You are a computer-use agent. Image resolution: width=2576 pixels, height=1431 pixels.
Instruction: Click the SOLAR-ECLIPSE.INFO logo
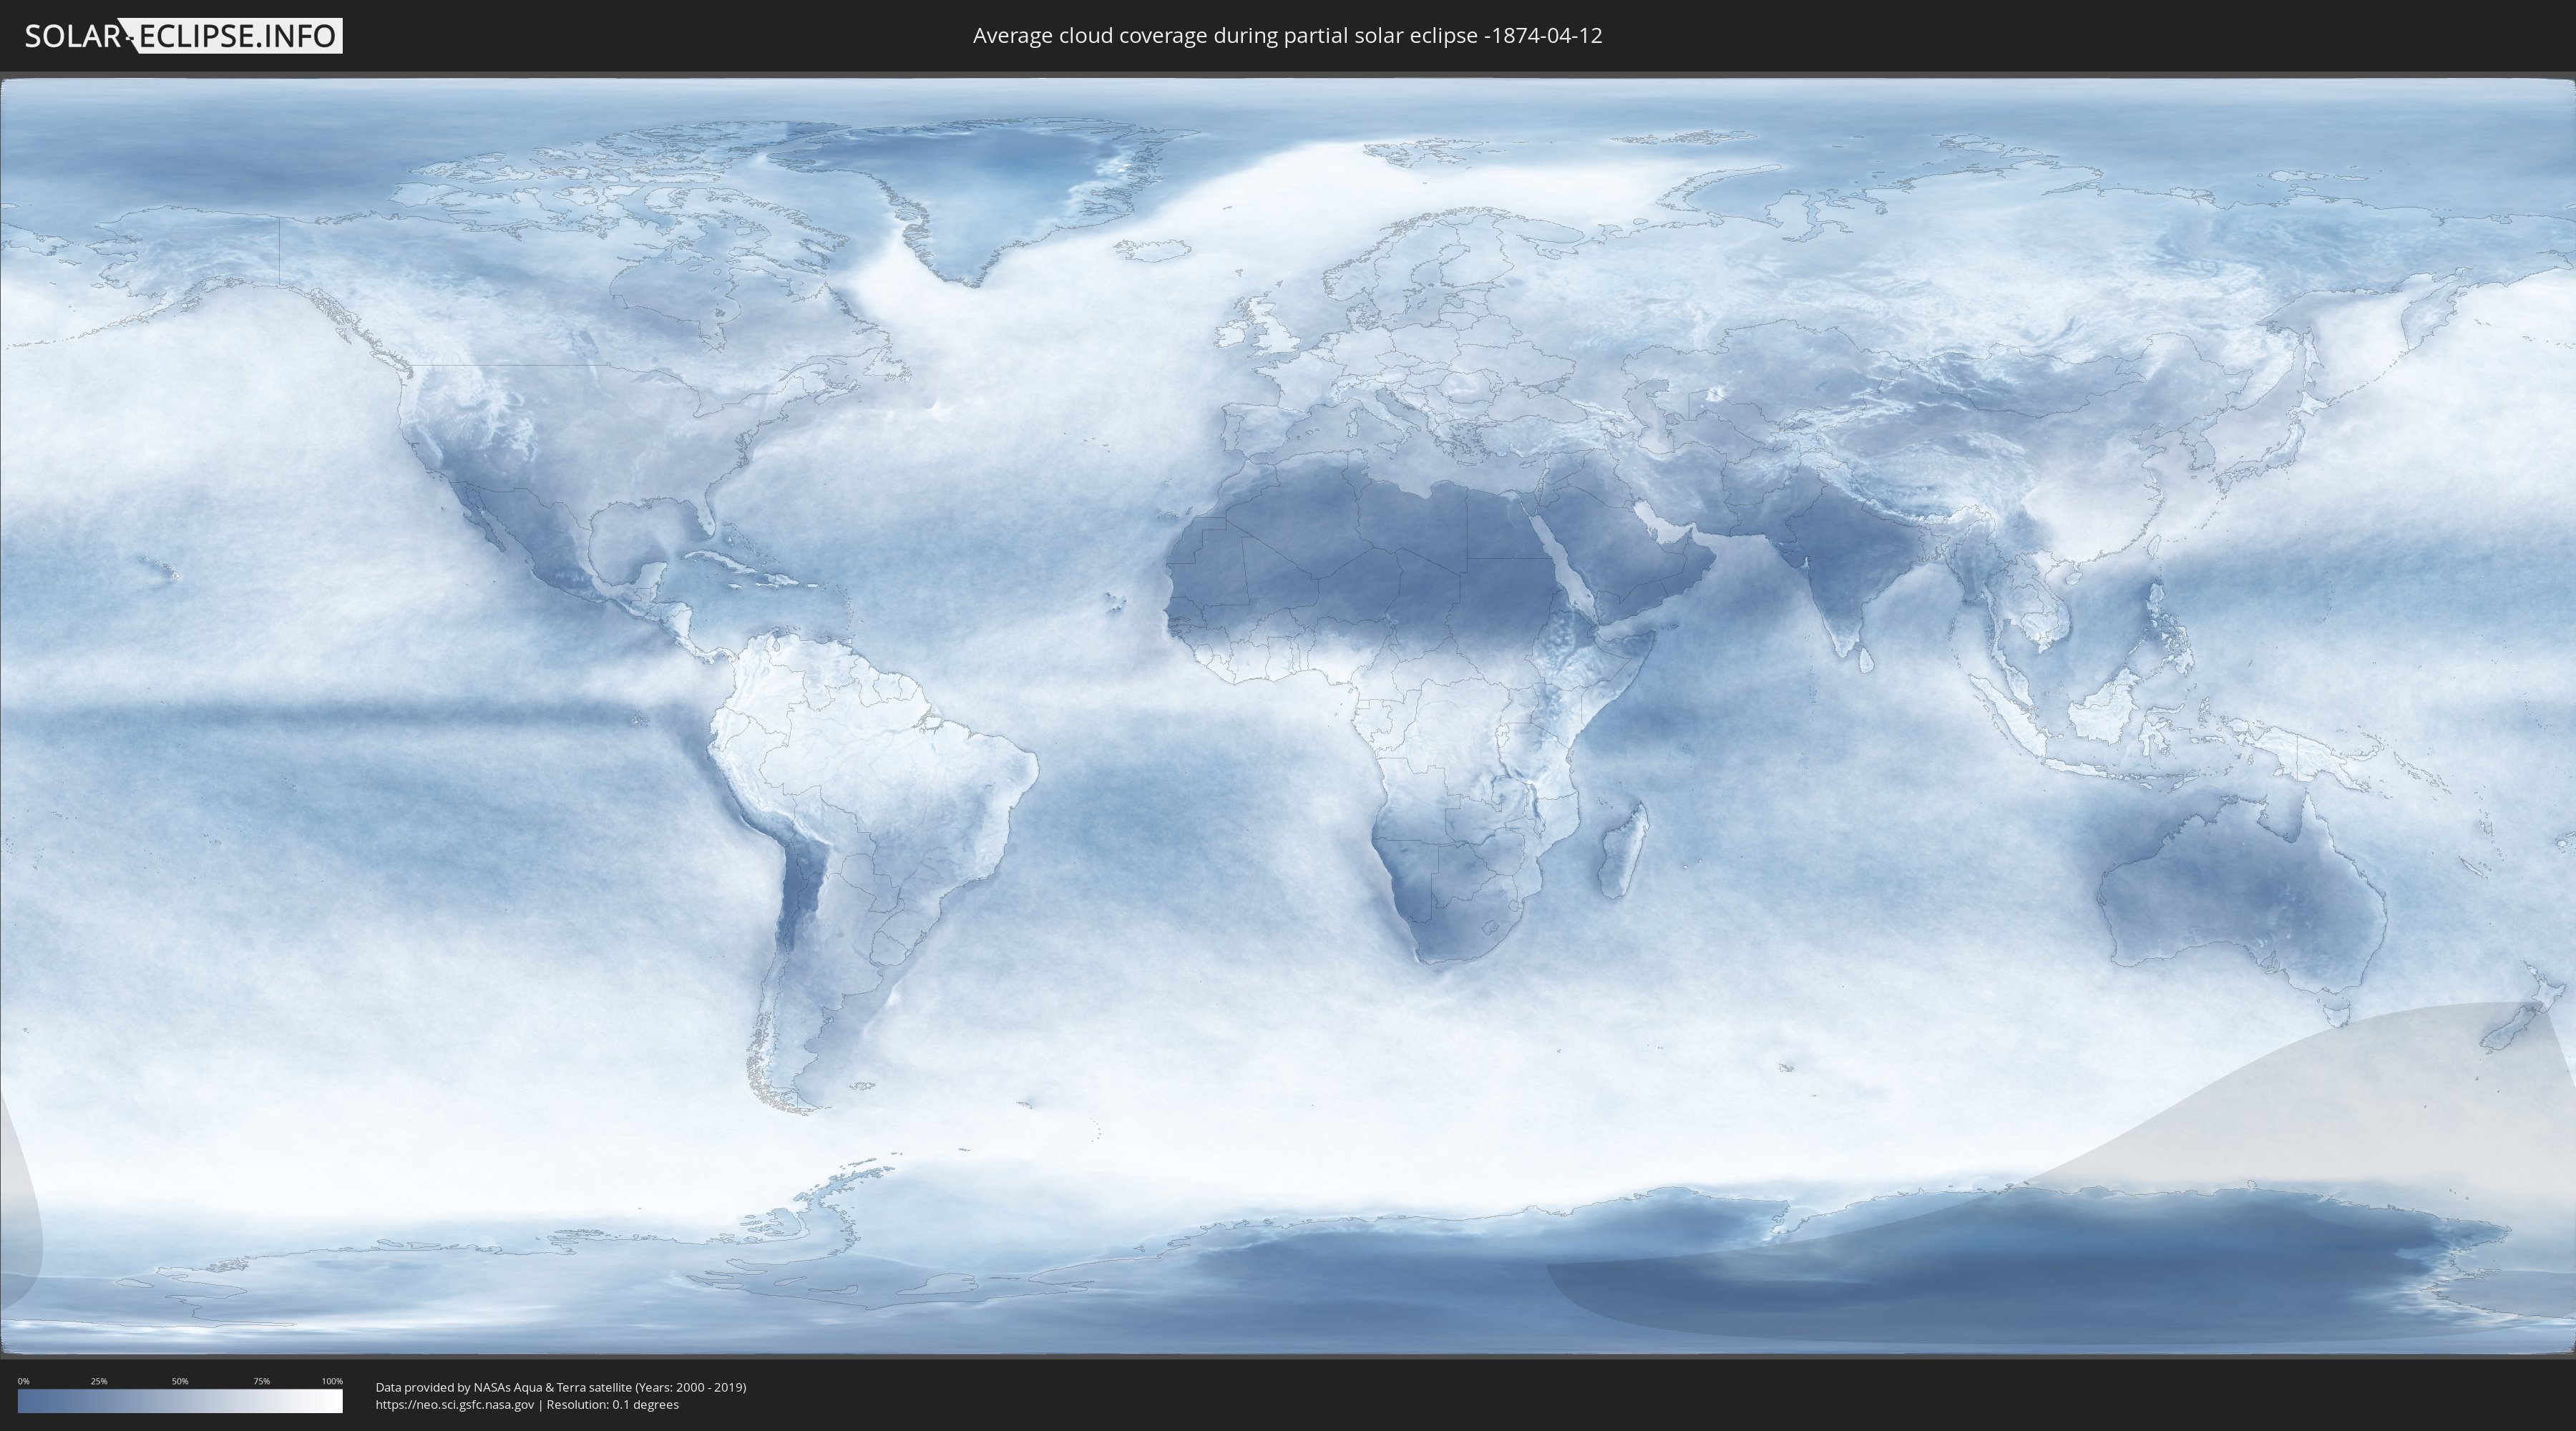pos(183,36)
